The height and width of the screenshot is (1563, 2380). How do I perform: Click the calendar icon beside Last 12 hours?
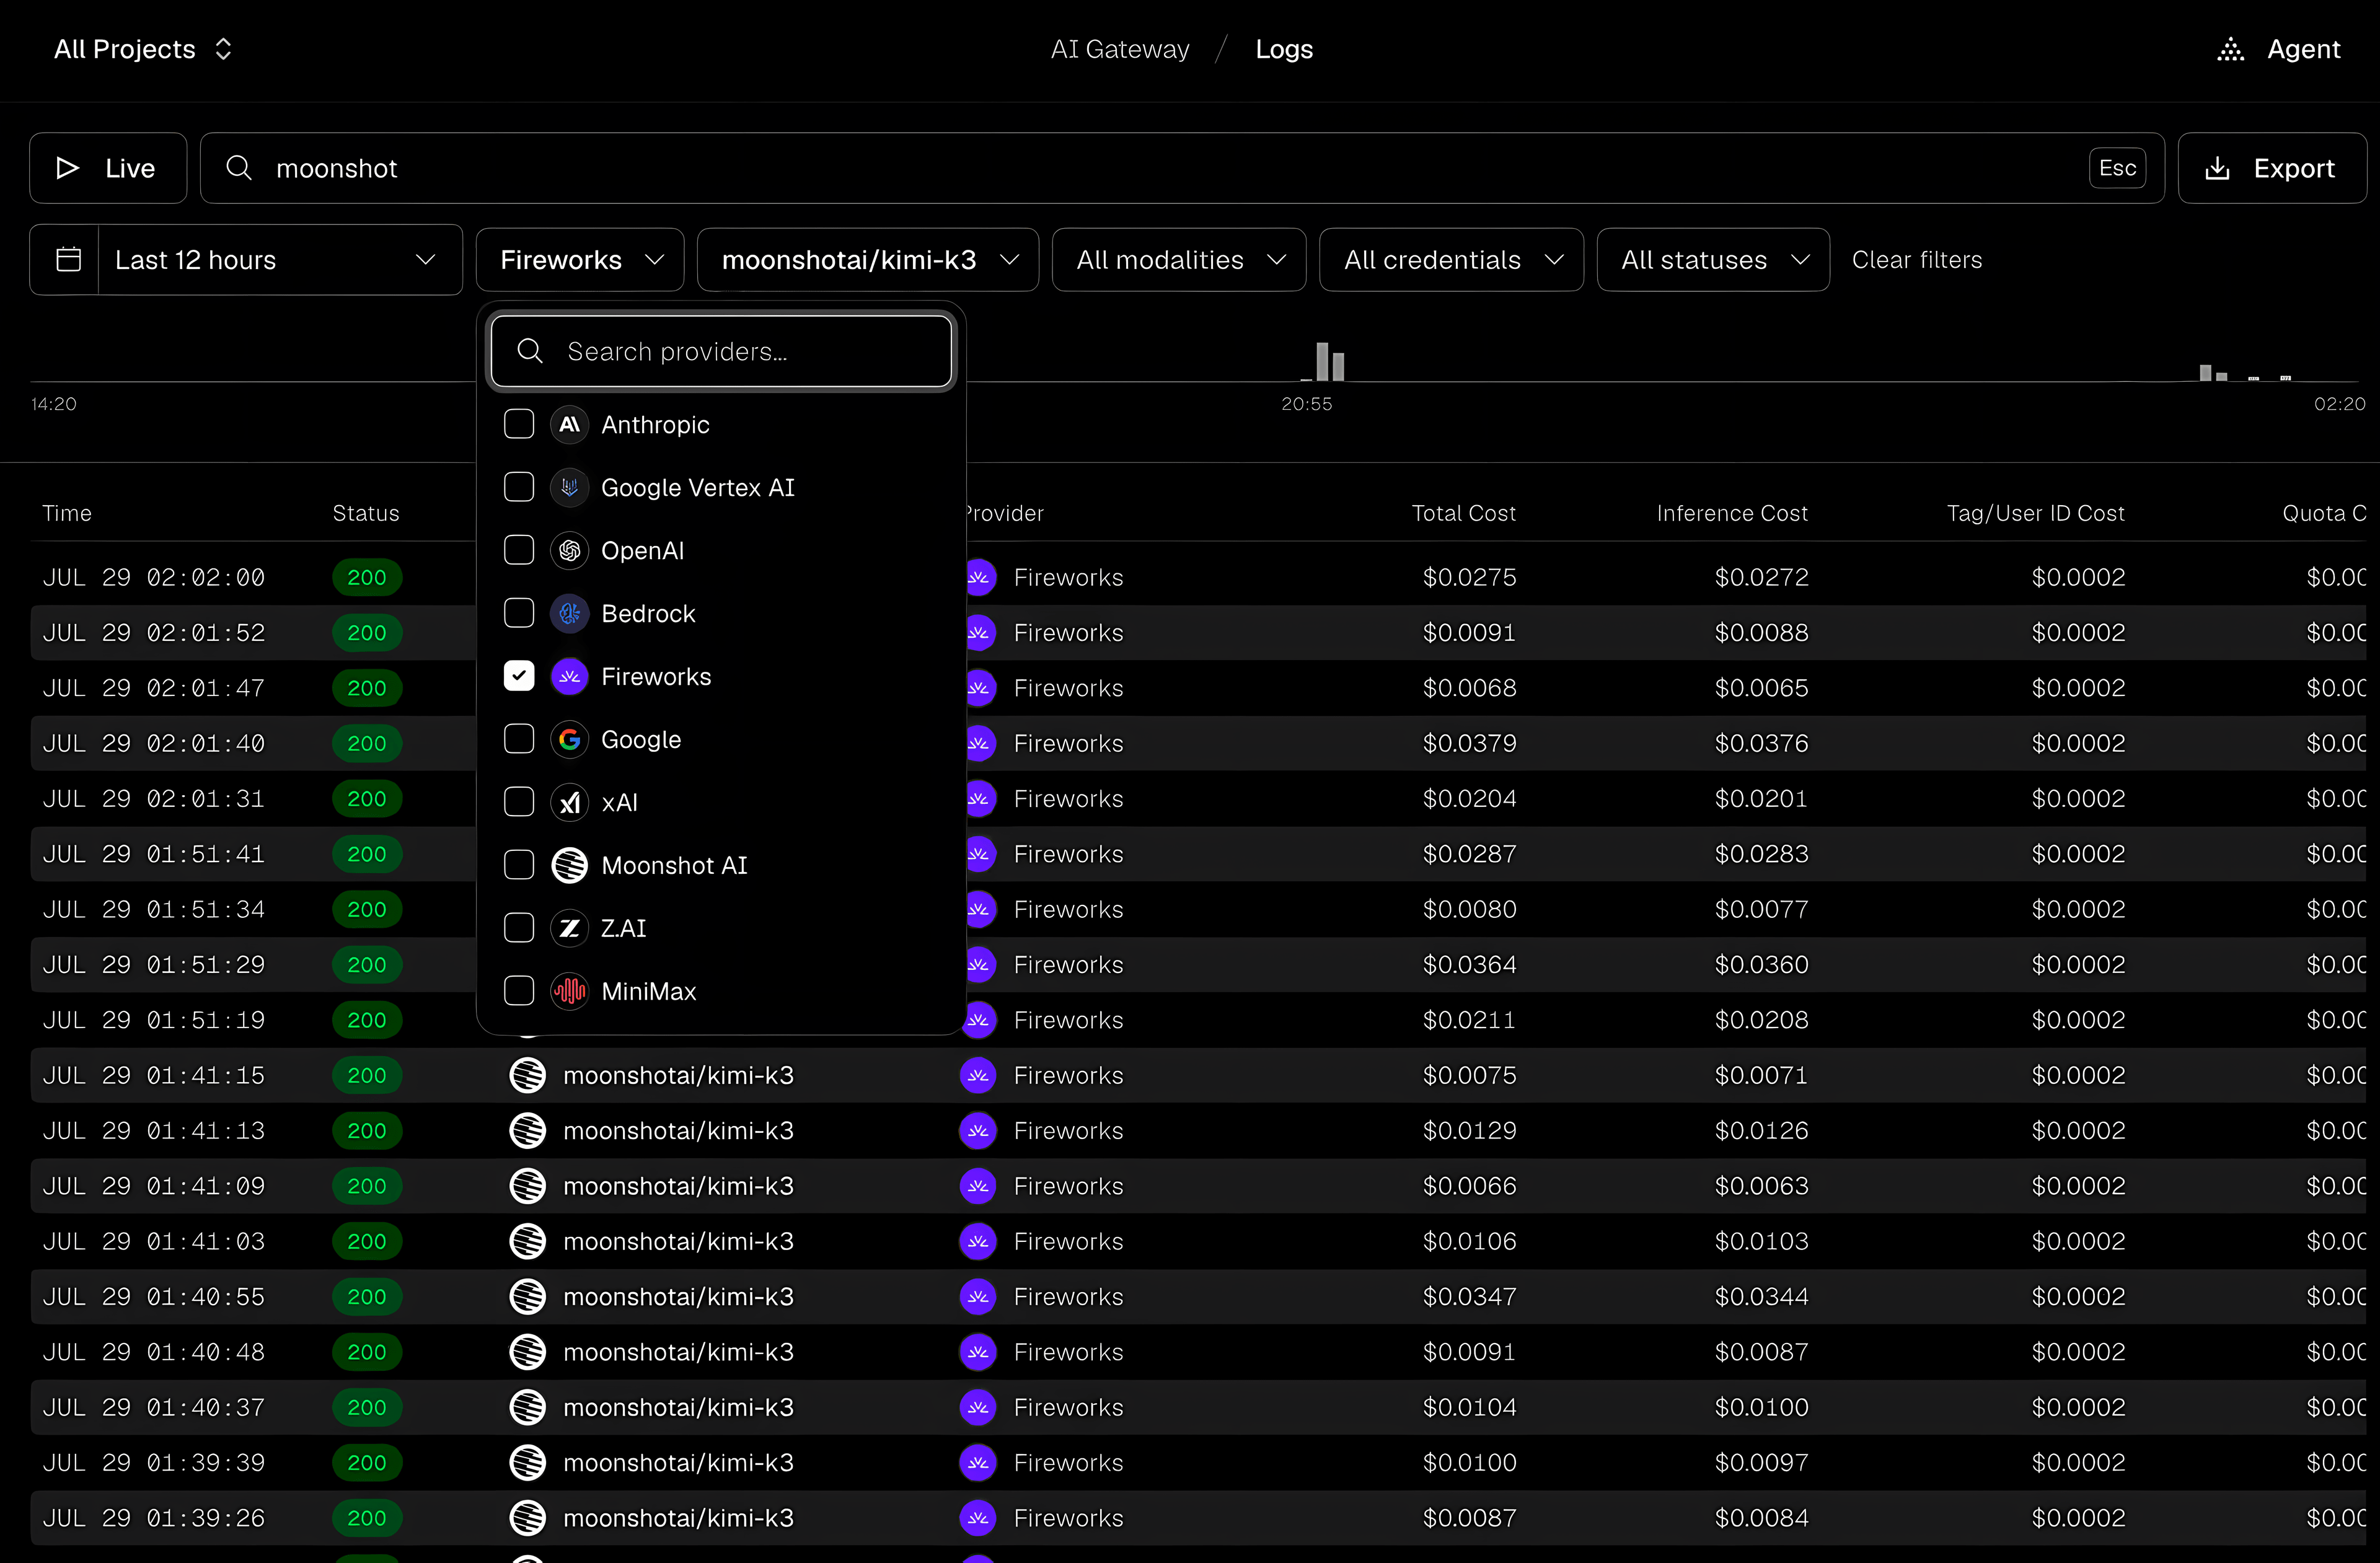[x=68, y=260]
